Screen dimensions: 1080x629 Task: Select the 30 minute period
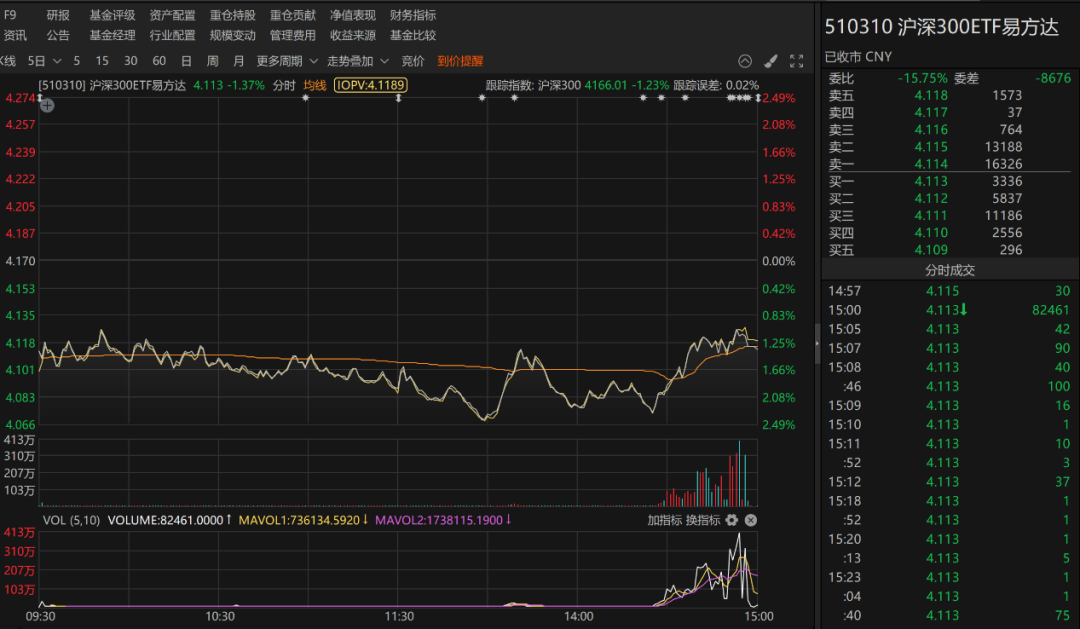pyautogui.click(x=130, y=61)
